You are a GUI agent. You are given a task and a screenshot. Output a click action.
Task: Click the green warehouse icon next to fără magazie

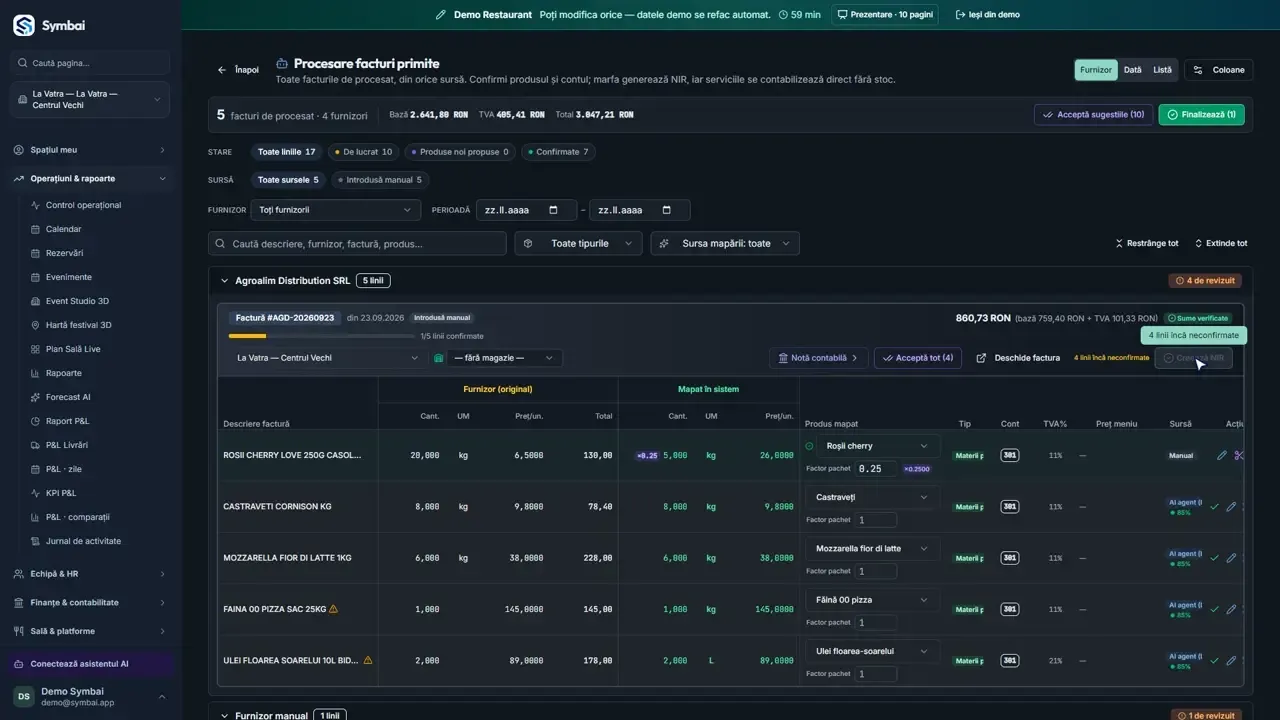pos(438,358)
